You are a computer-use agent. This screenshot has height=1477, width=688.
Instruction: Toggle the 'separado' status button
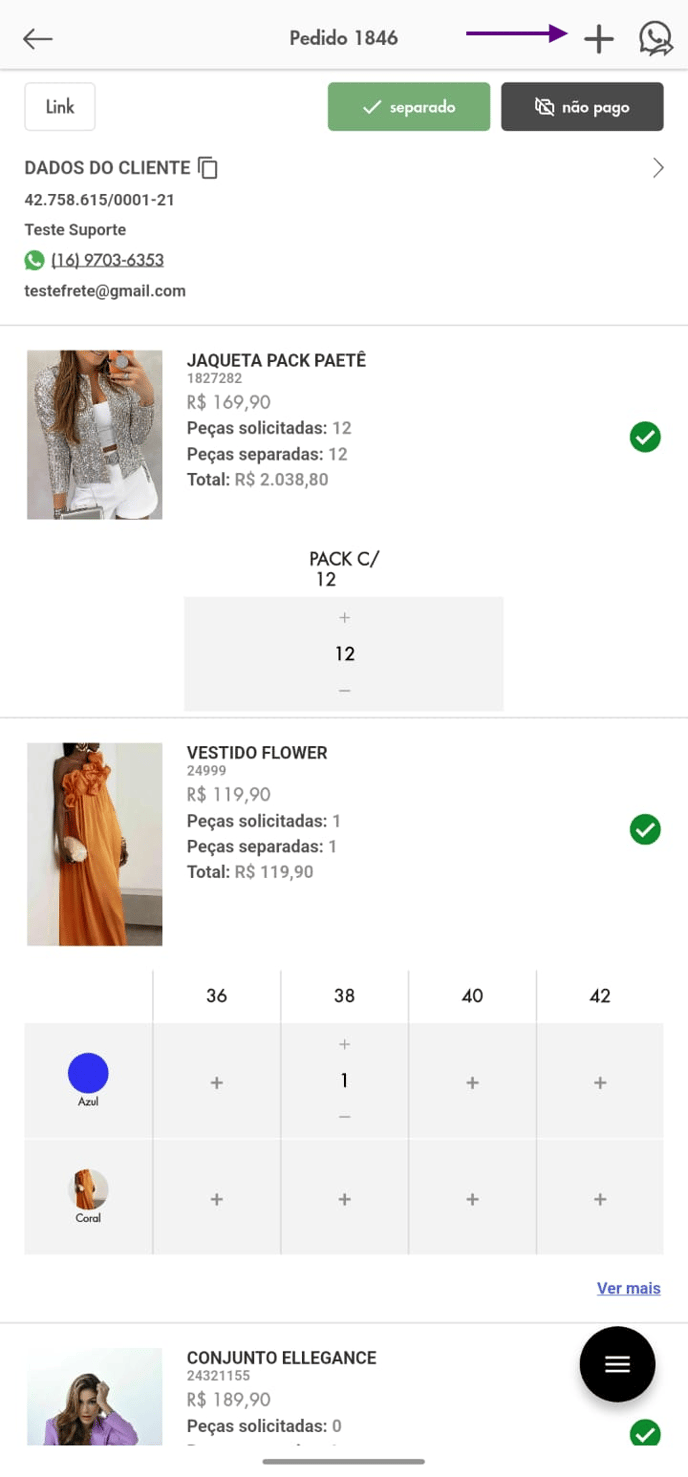pyautogui.click(x=409, y=107)
